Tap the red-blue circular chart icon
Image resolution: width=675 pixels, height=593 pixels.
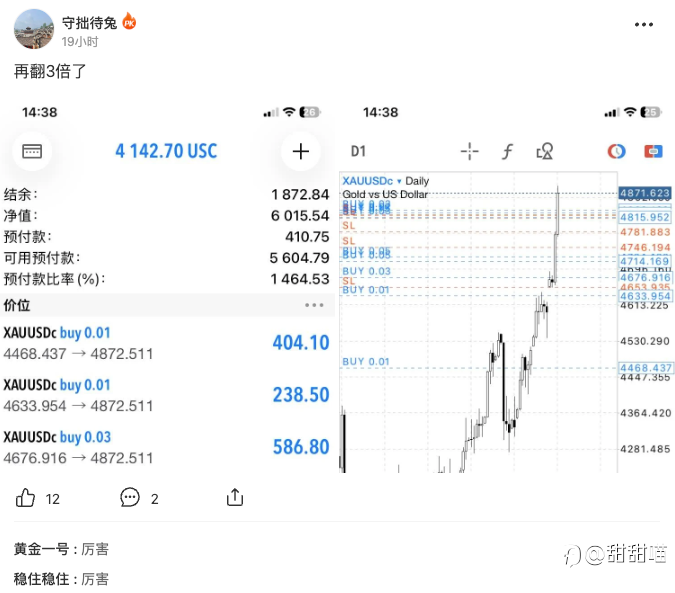point(617,151)
